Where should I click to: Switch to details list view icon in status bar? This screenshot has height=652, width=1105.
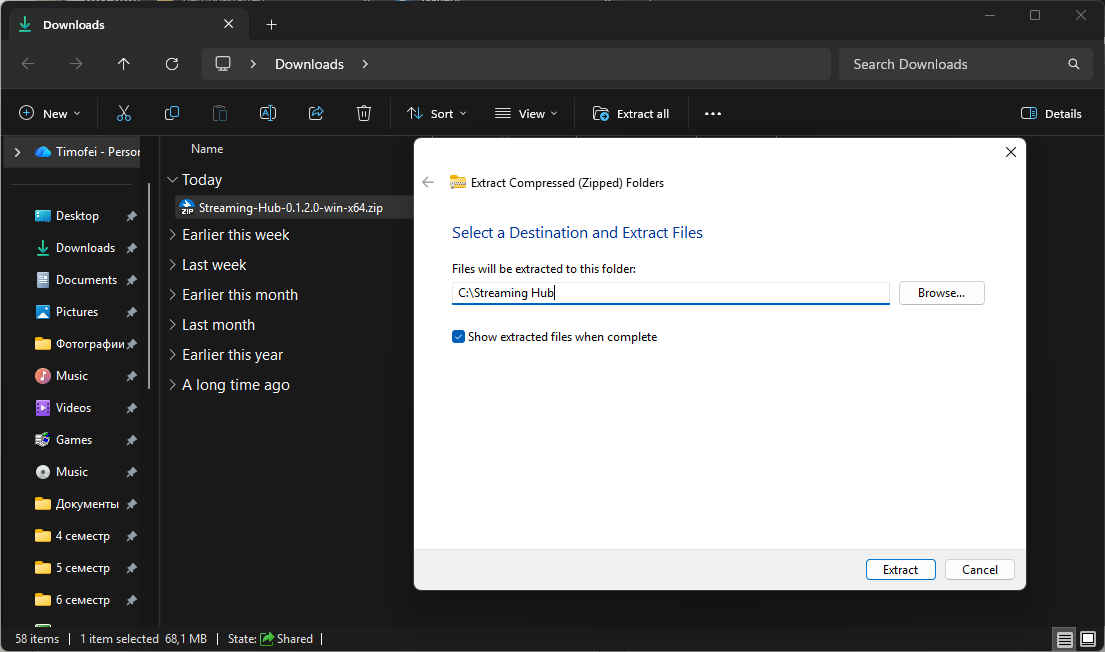(1064, 639)
